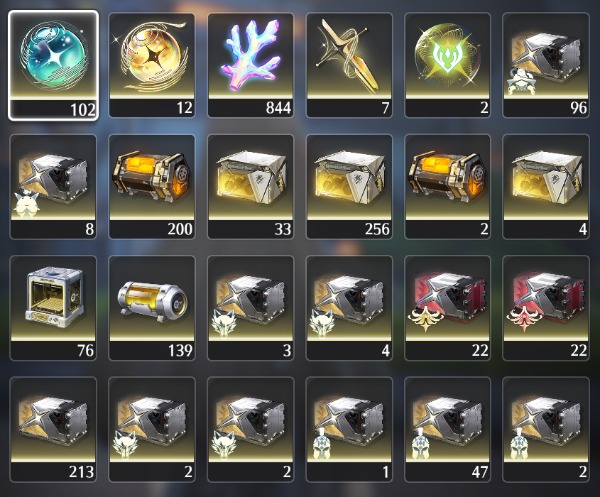Click the yellow cylinder tube item showing 139
This screenshot has width=600, height=497.
pyautogui.click(x=152, y=308)
